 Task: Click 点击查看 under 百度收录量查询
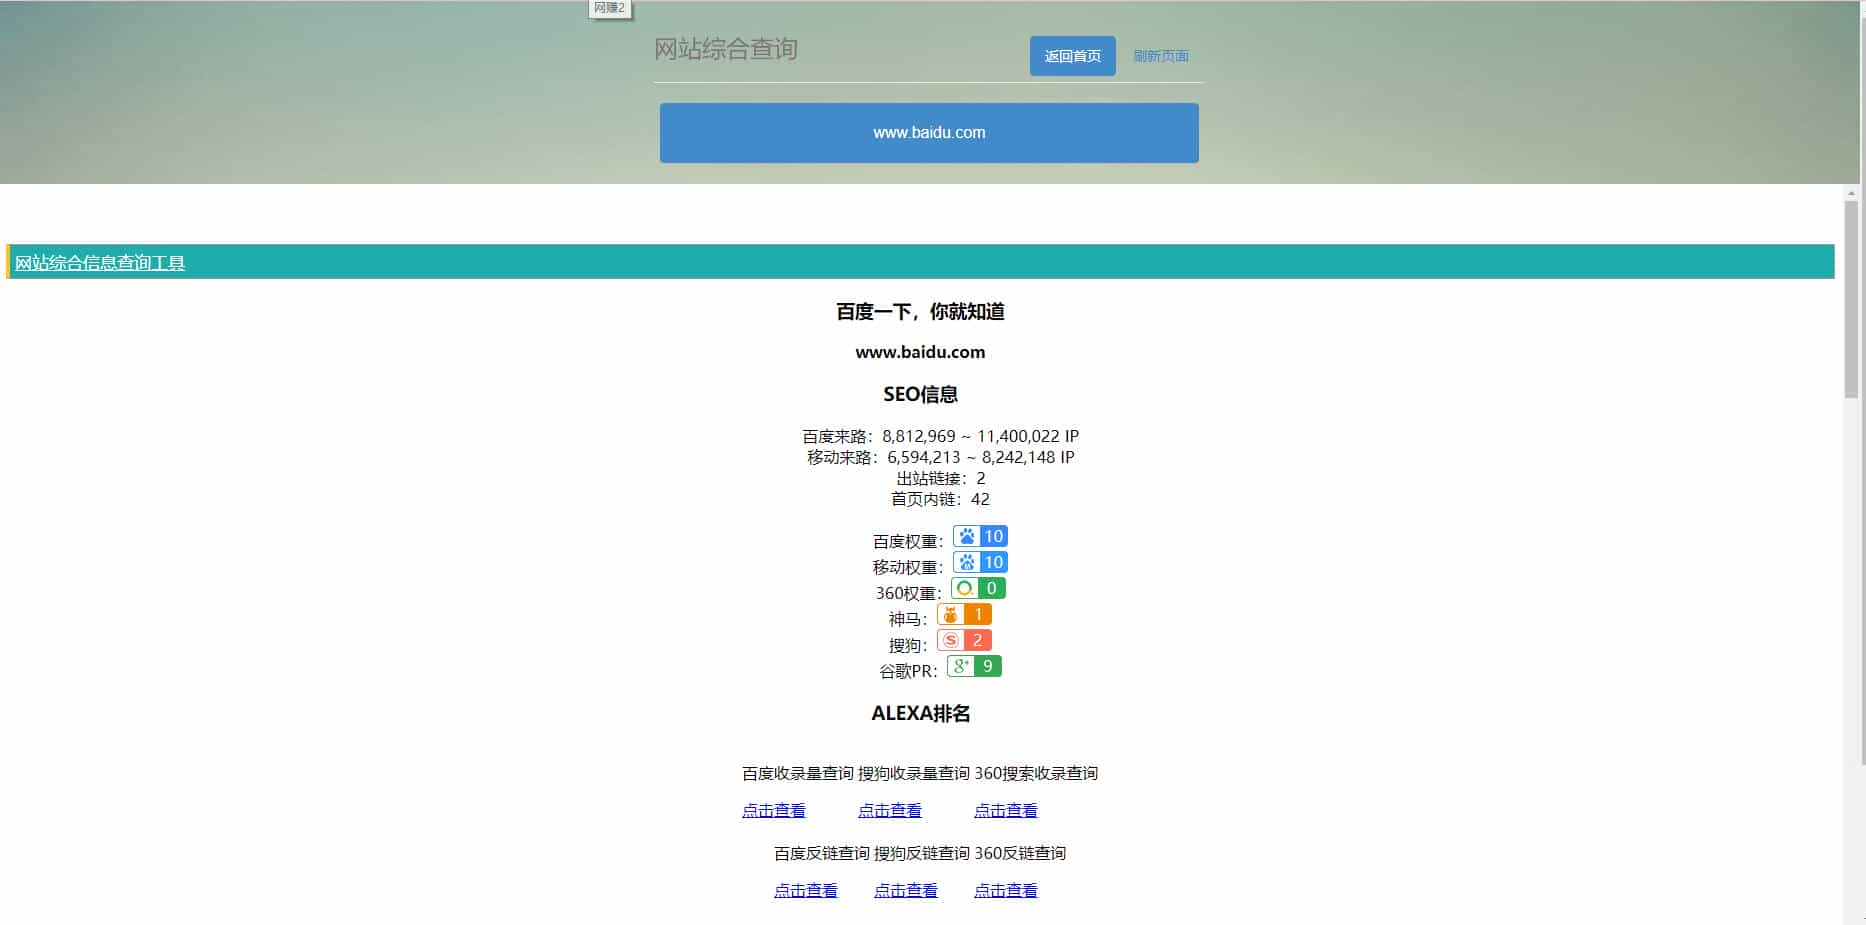click(774, 810)
